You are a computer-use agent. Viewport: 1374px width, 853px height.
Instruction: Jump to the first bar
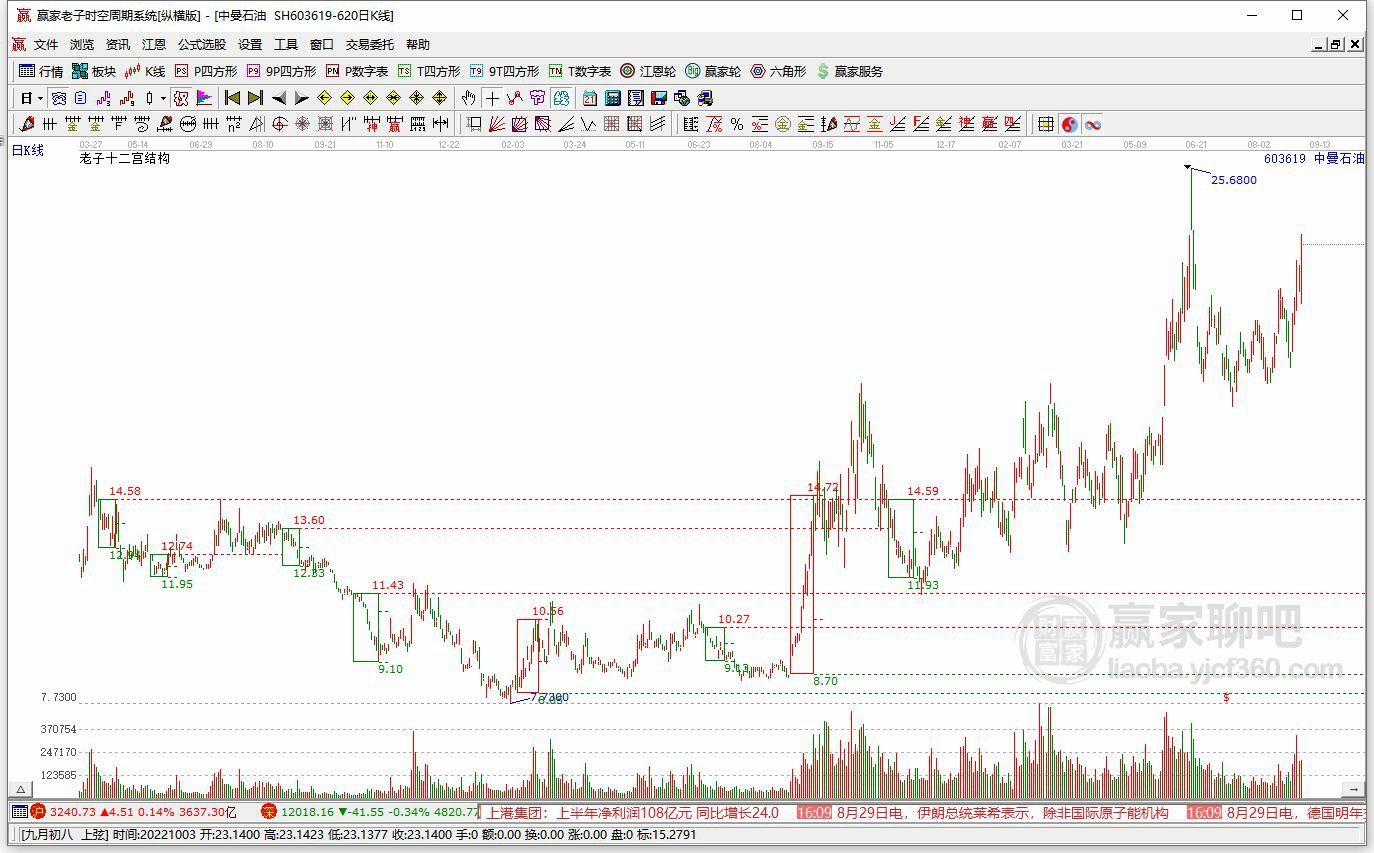[x=232, y=98]
